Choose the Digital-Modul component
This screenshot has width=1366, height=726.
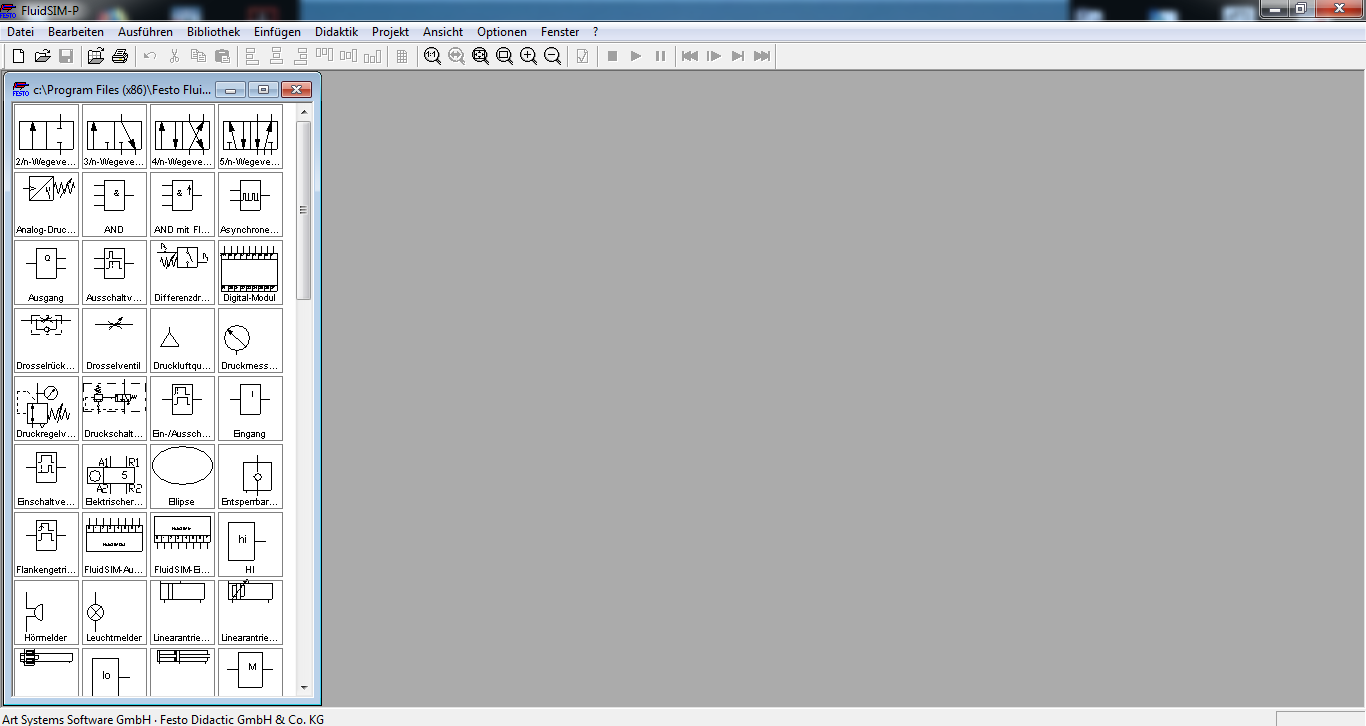[249, 272]
